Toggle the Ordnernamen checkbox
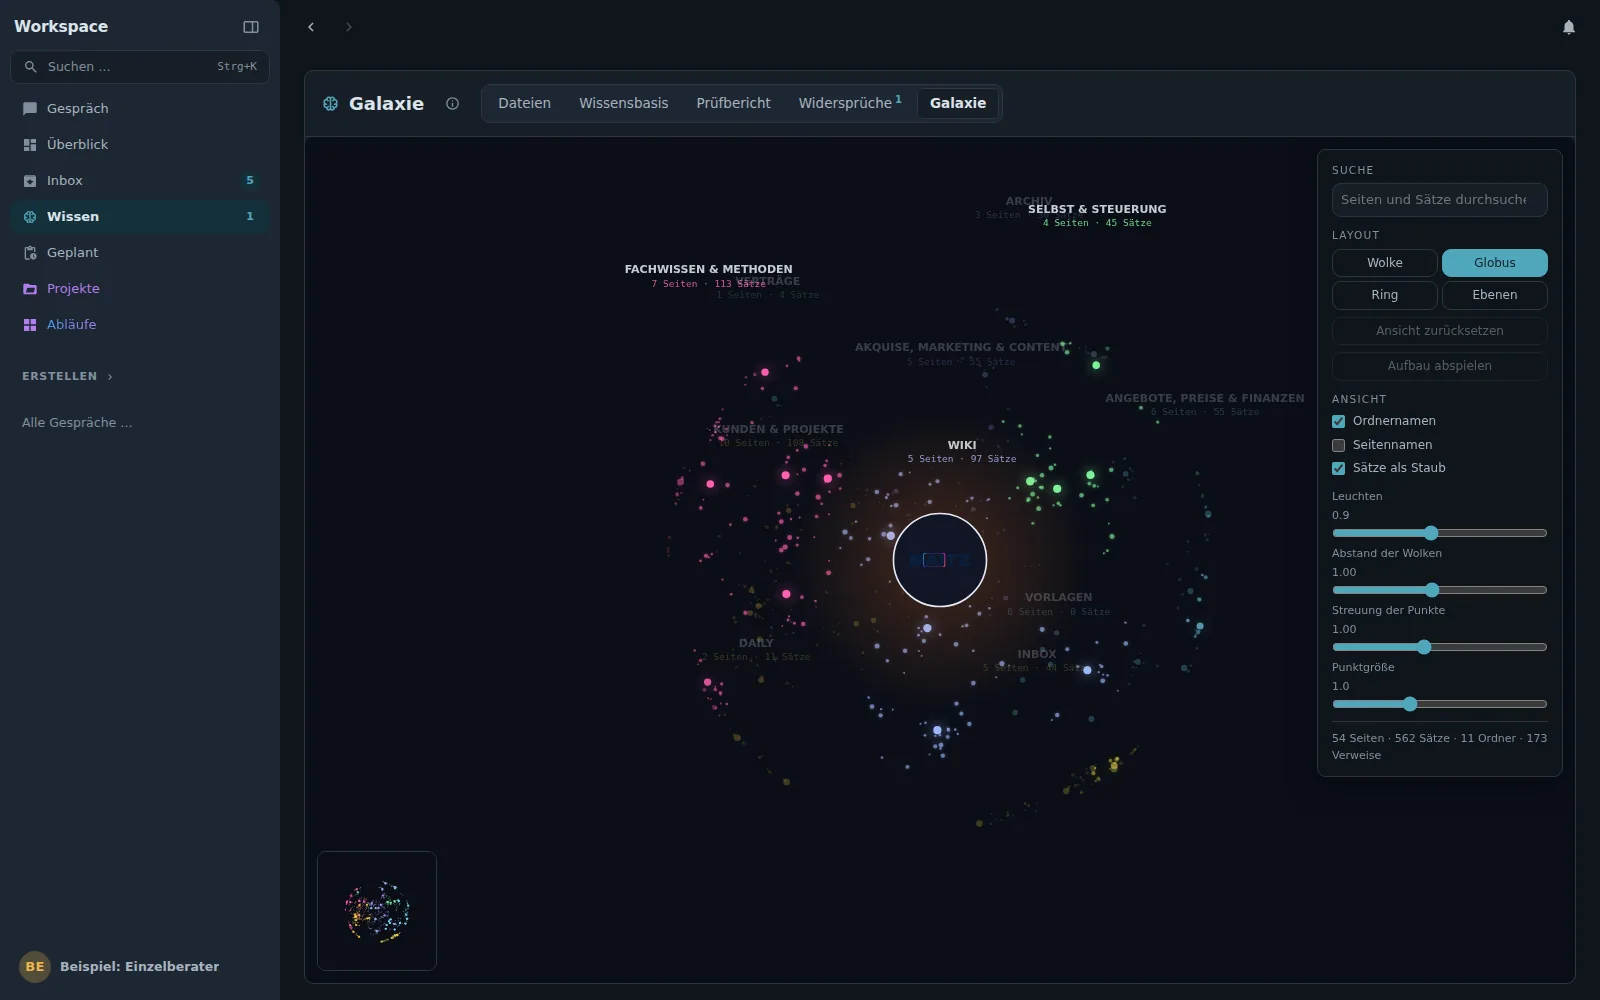 click(1338, 421)
